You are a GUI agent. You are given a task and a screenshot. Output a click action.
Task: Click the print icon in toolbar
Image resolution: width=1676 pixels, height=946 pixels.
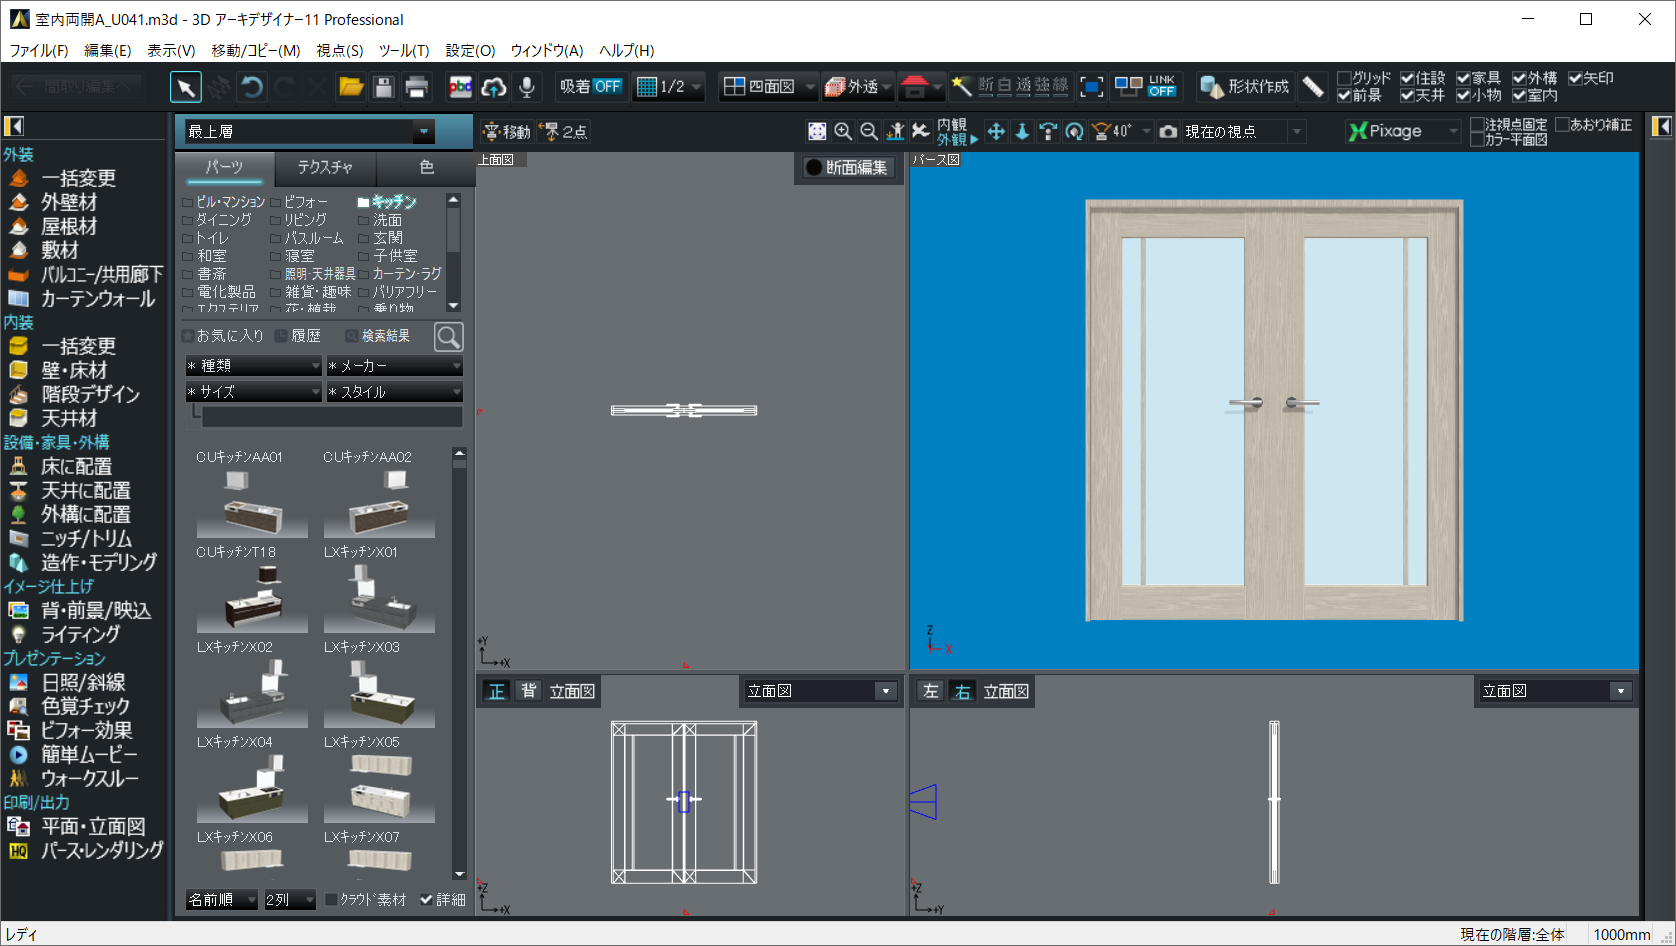(417, 87)
